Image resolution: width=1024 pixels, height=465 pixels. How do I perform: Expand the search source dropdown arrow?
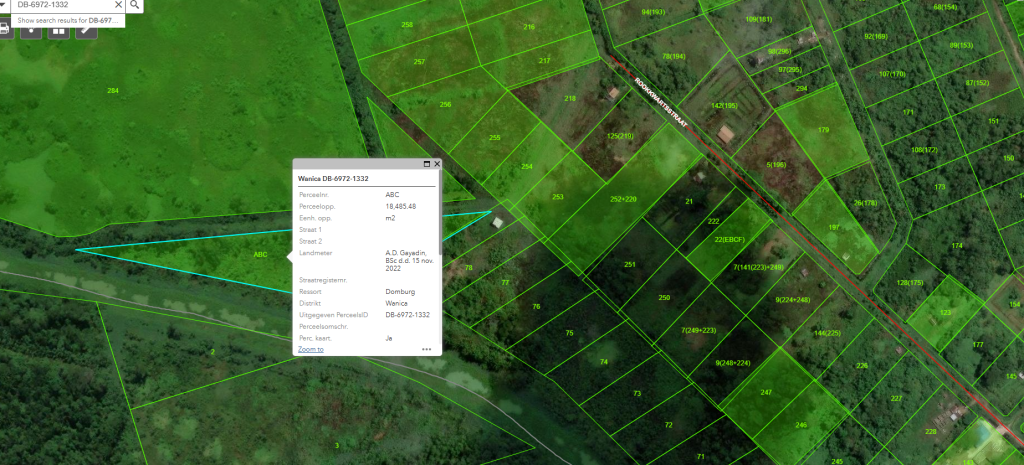pos(4,5)
